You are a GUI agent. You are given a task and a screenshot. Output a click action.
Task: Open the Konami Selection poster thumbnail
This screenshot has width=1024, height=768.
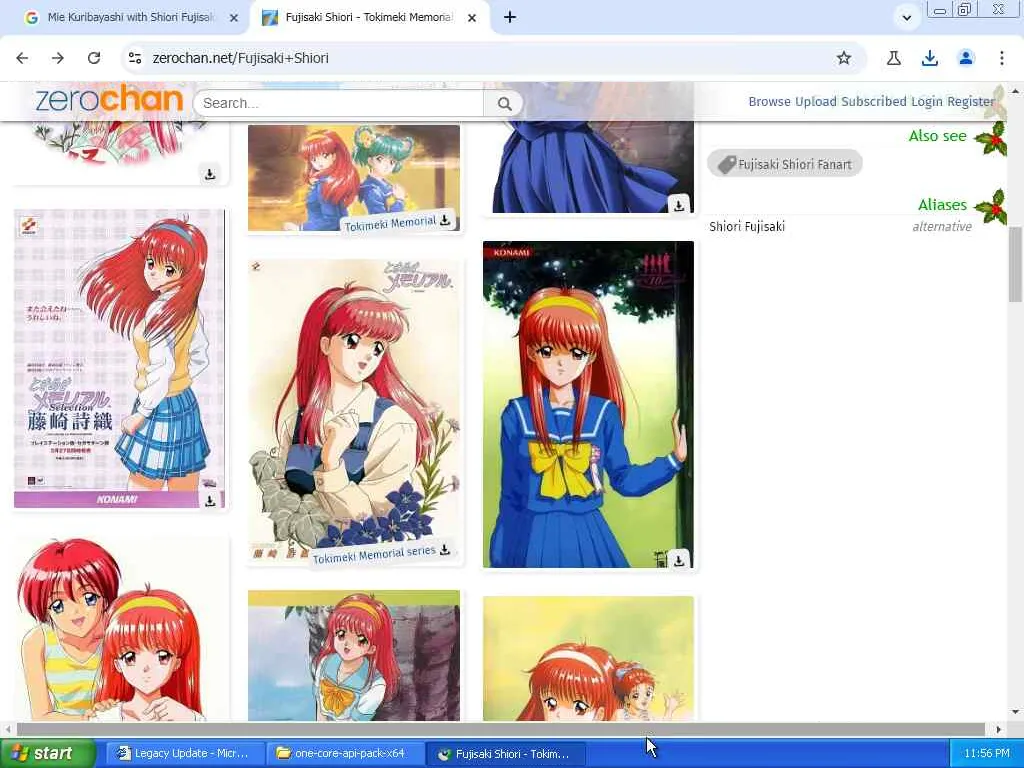(119, 358)
